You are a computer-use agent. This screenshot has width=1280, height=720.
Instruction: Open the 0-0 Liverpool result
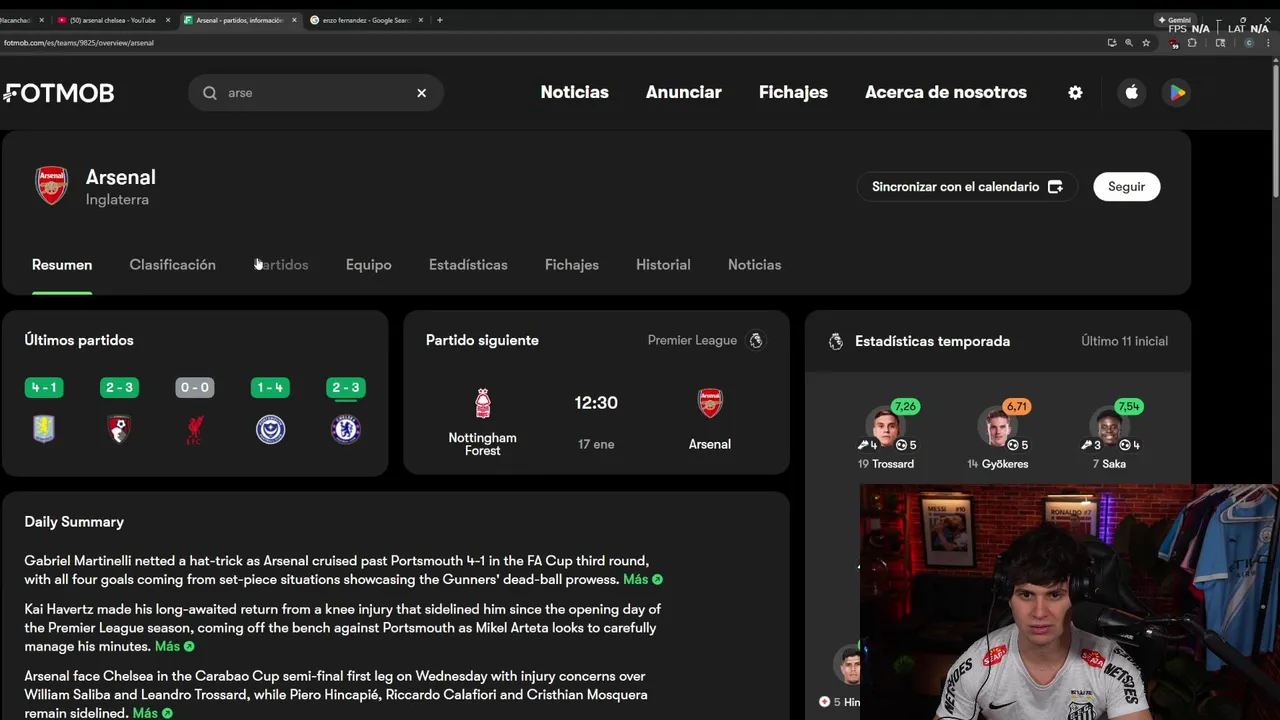point(195,388)
